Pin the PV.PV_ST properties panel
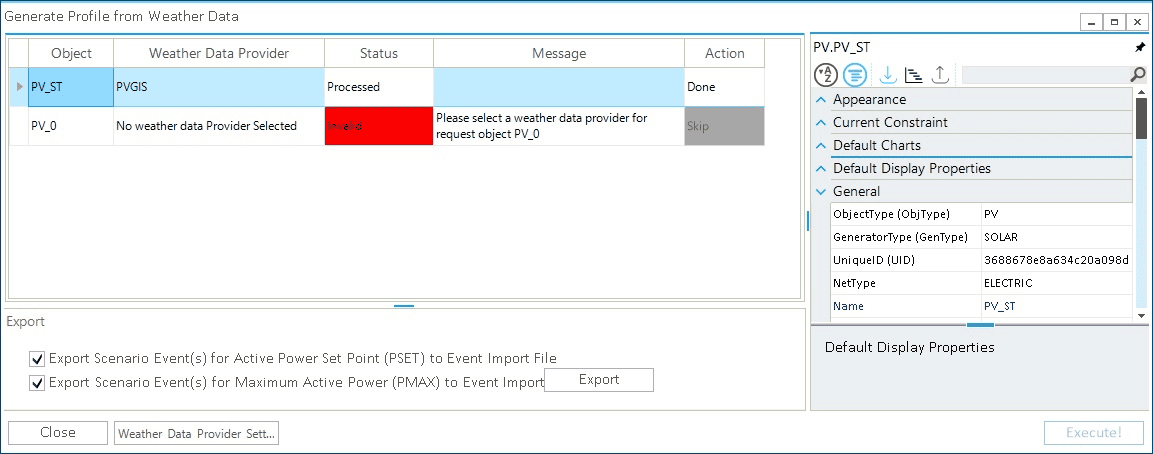This screenshot has width=1153, height=454. coord(1140,47)
